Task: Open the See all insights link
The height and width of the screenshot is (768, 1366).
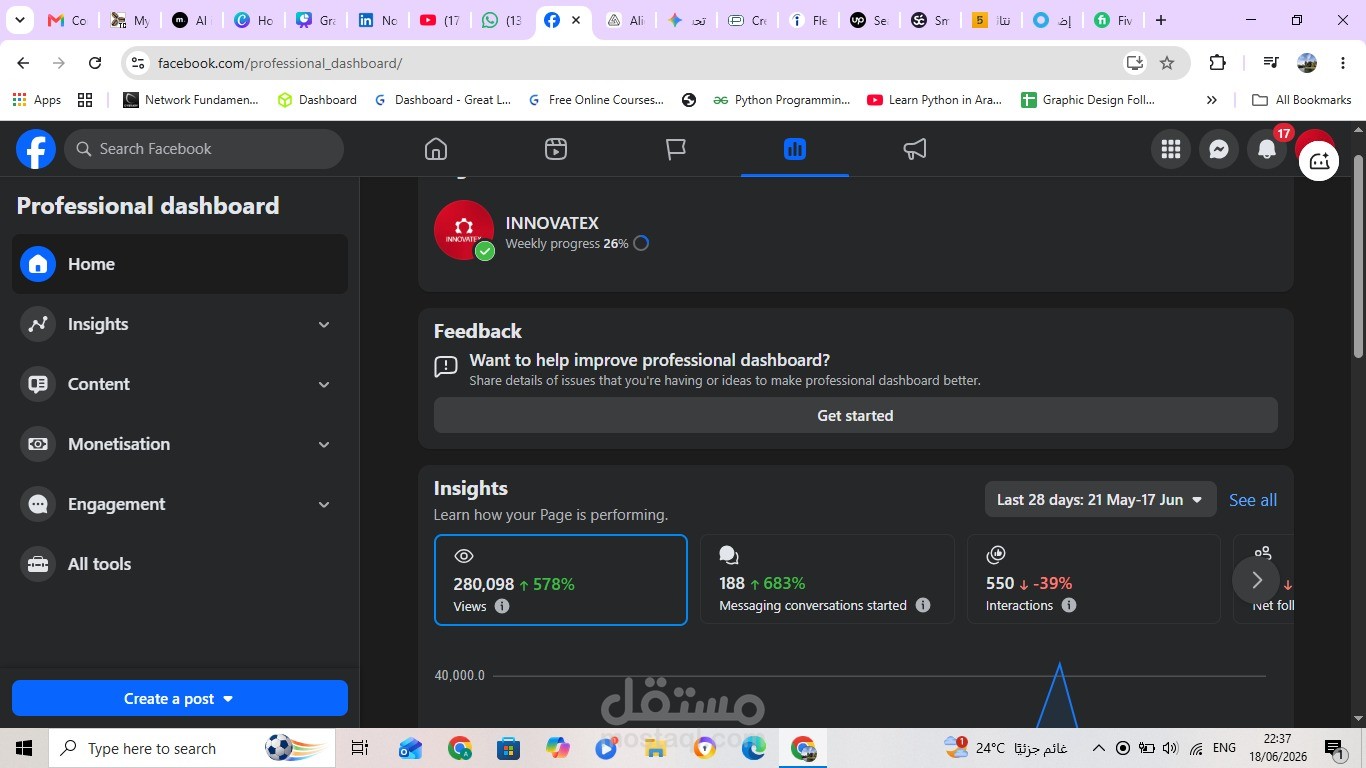Action: click(x=1253, y=500)
